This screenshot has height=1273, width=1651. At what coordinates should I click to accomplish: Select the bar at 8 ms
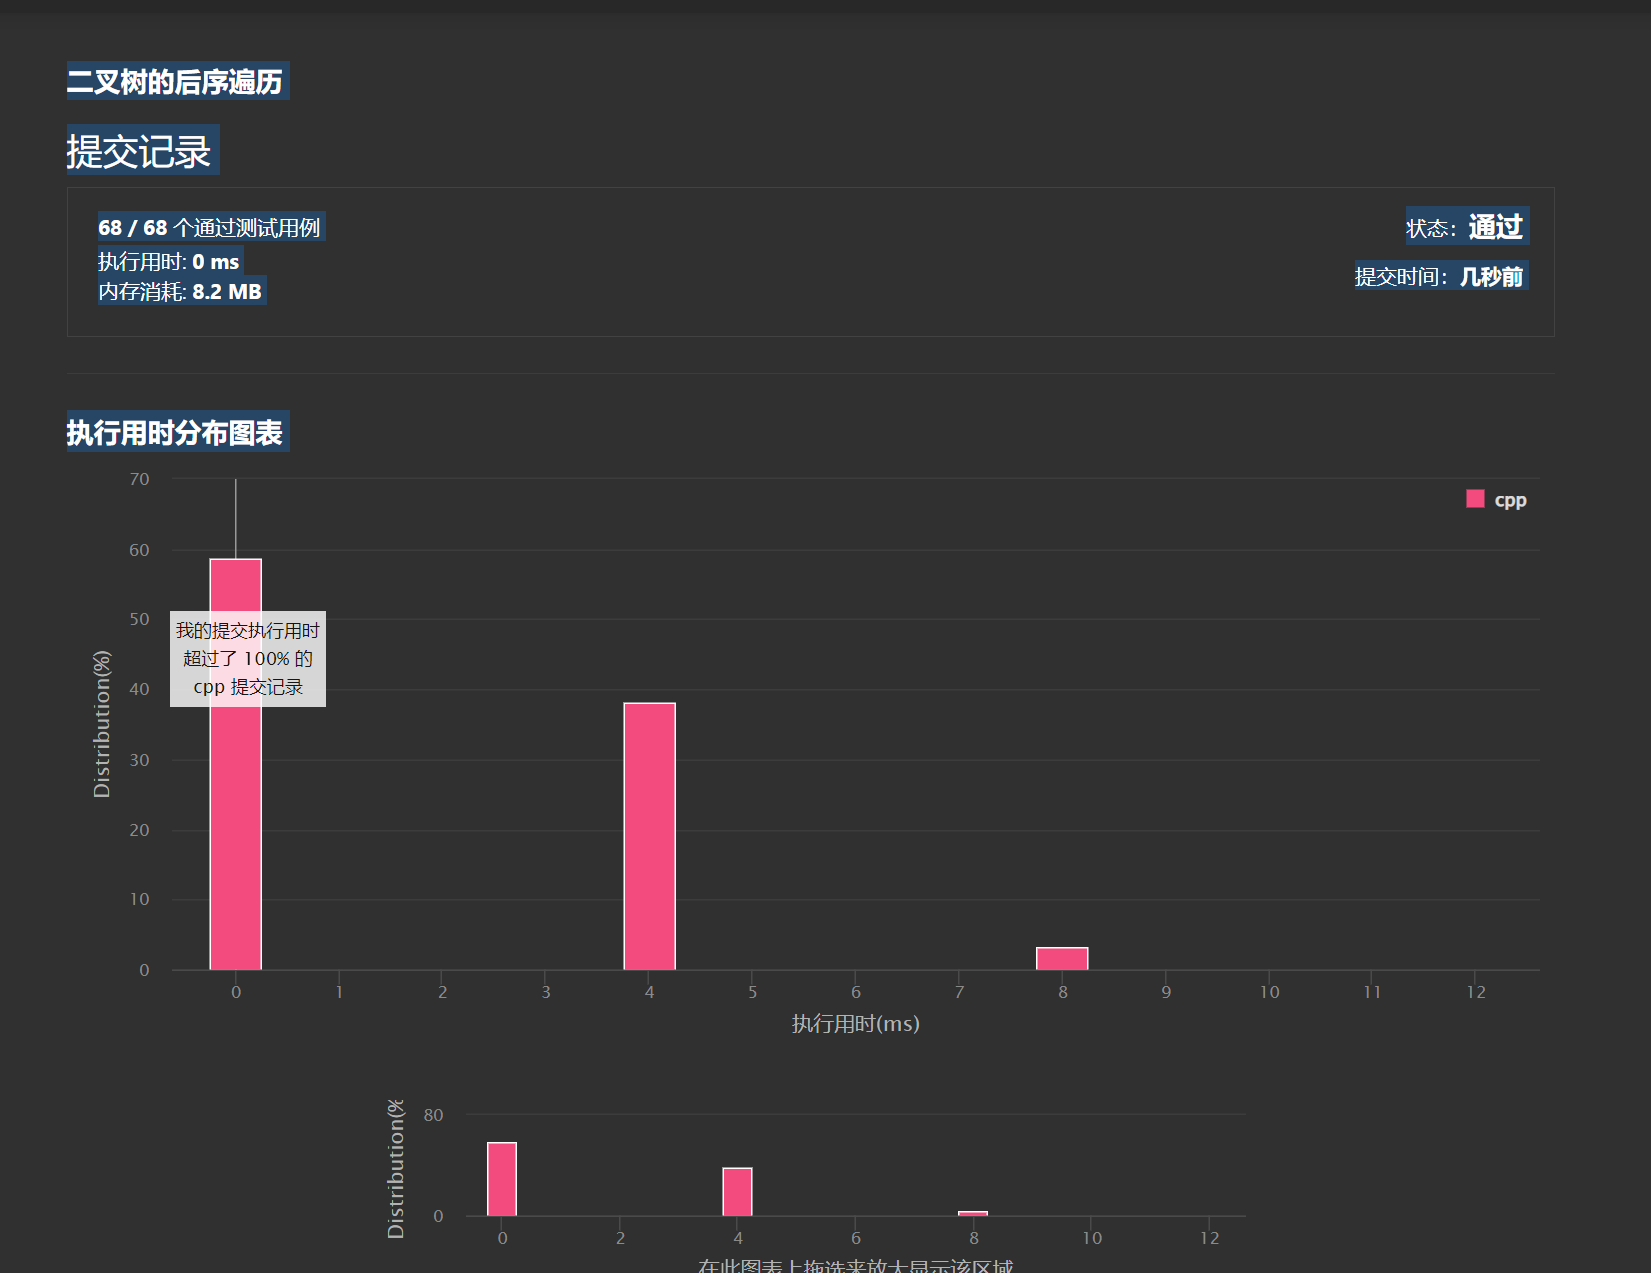click(1062, 958)
